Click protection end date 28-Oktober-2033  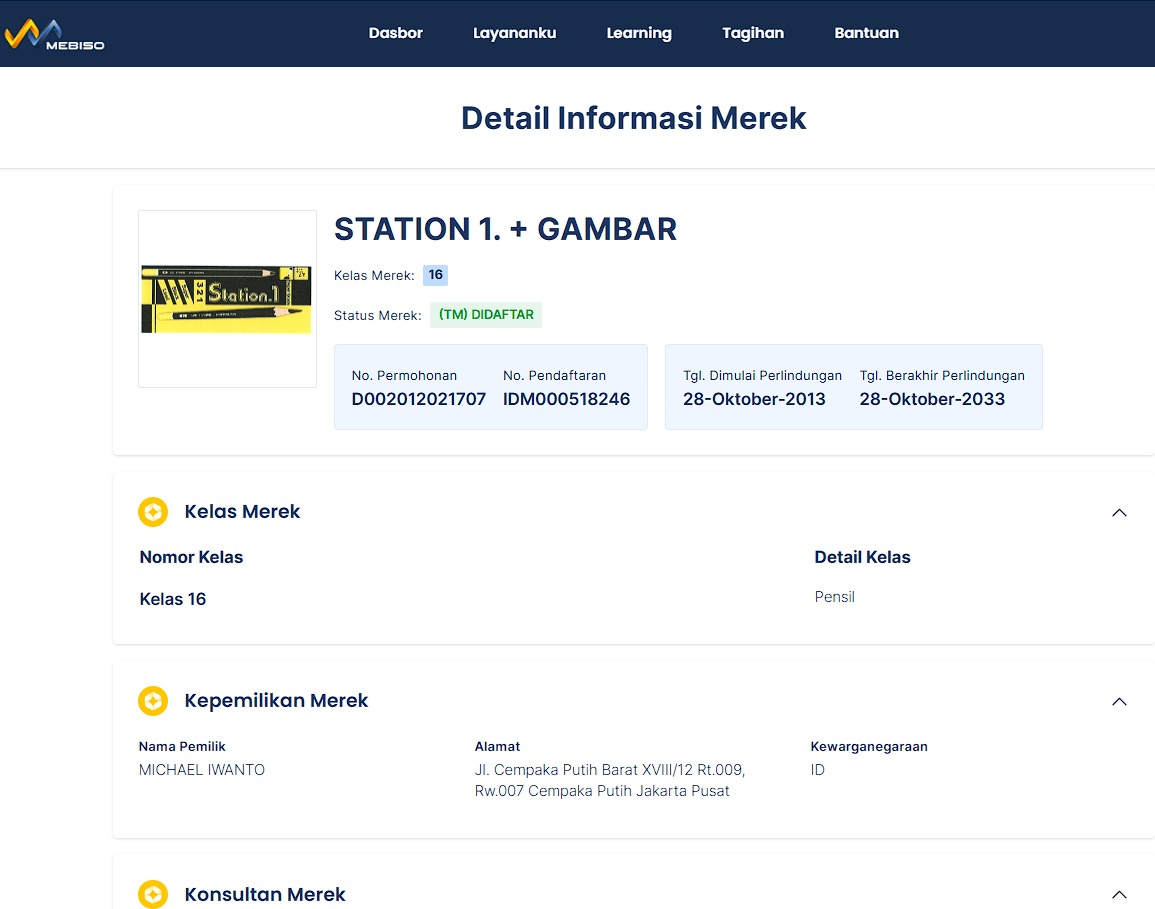tap(932, 399)
